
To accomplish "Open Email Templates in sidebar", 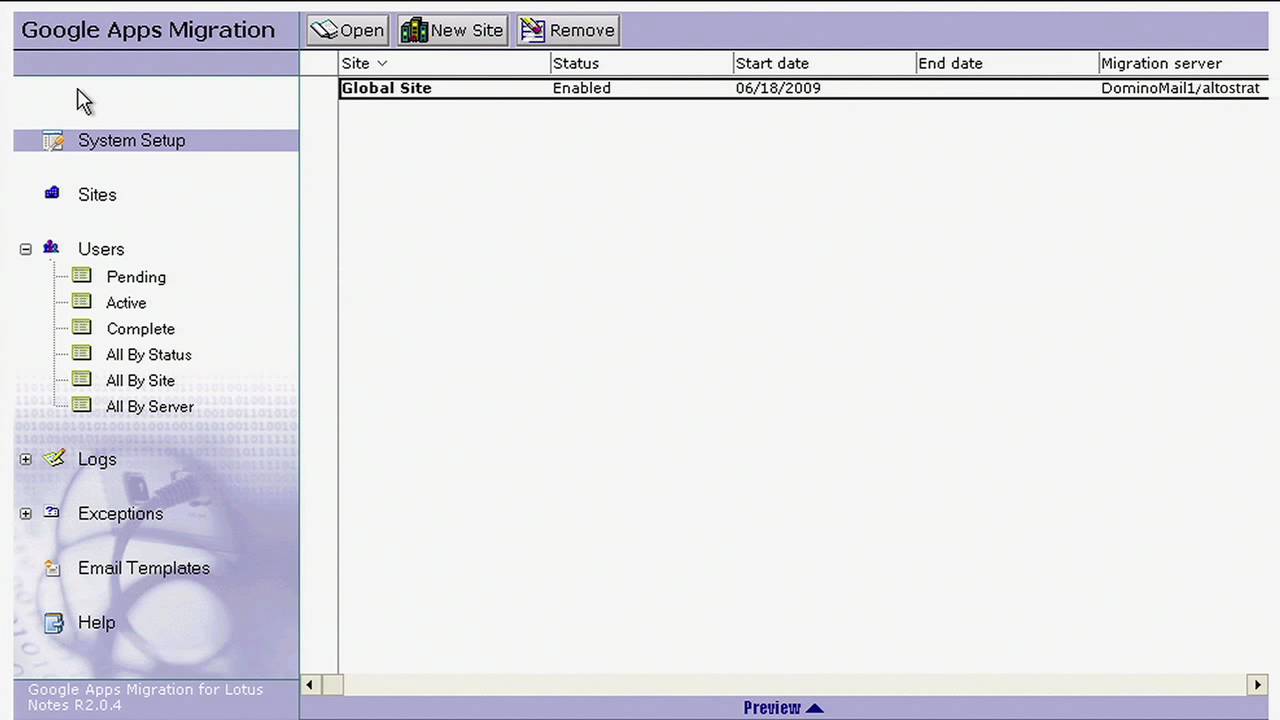I will pos(144,568).
